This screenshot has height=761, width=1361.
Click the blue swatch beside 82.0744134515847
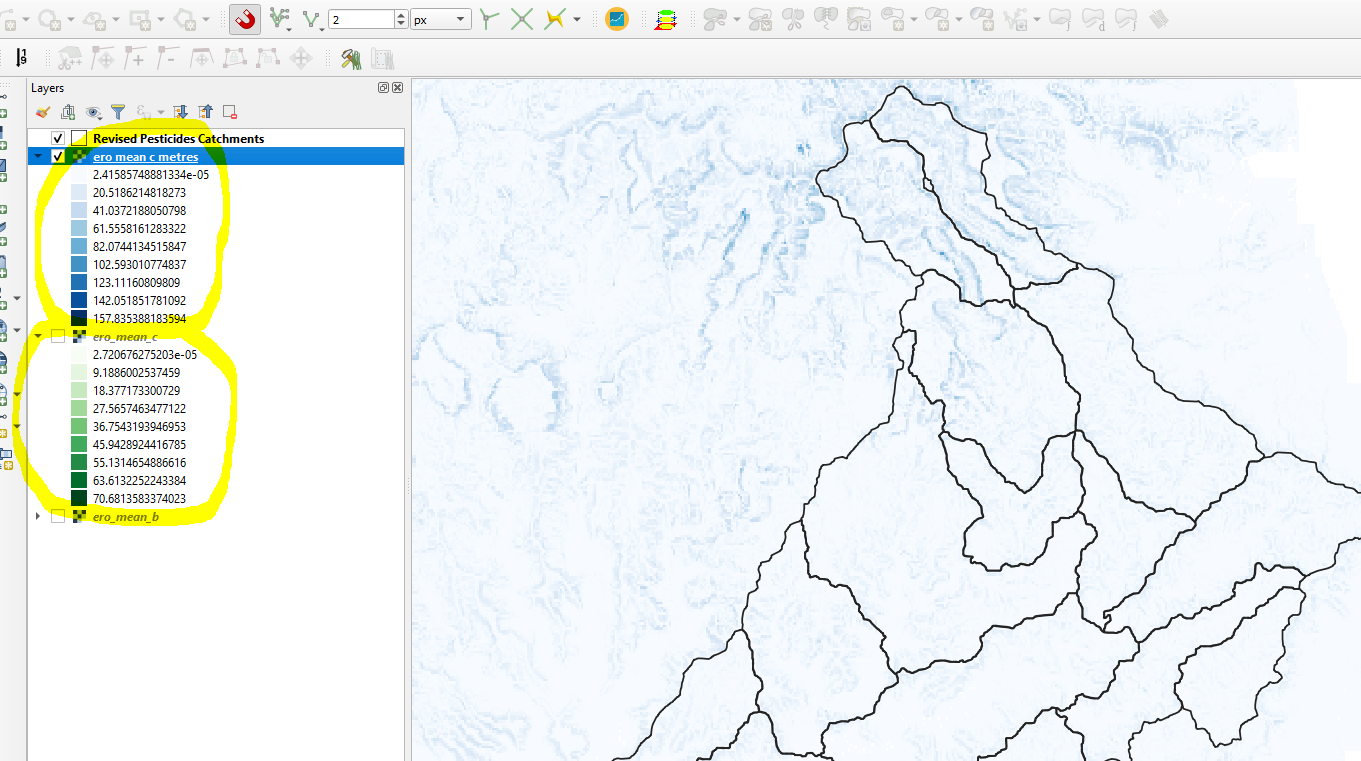tap(79, 247)
